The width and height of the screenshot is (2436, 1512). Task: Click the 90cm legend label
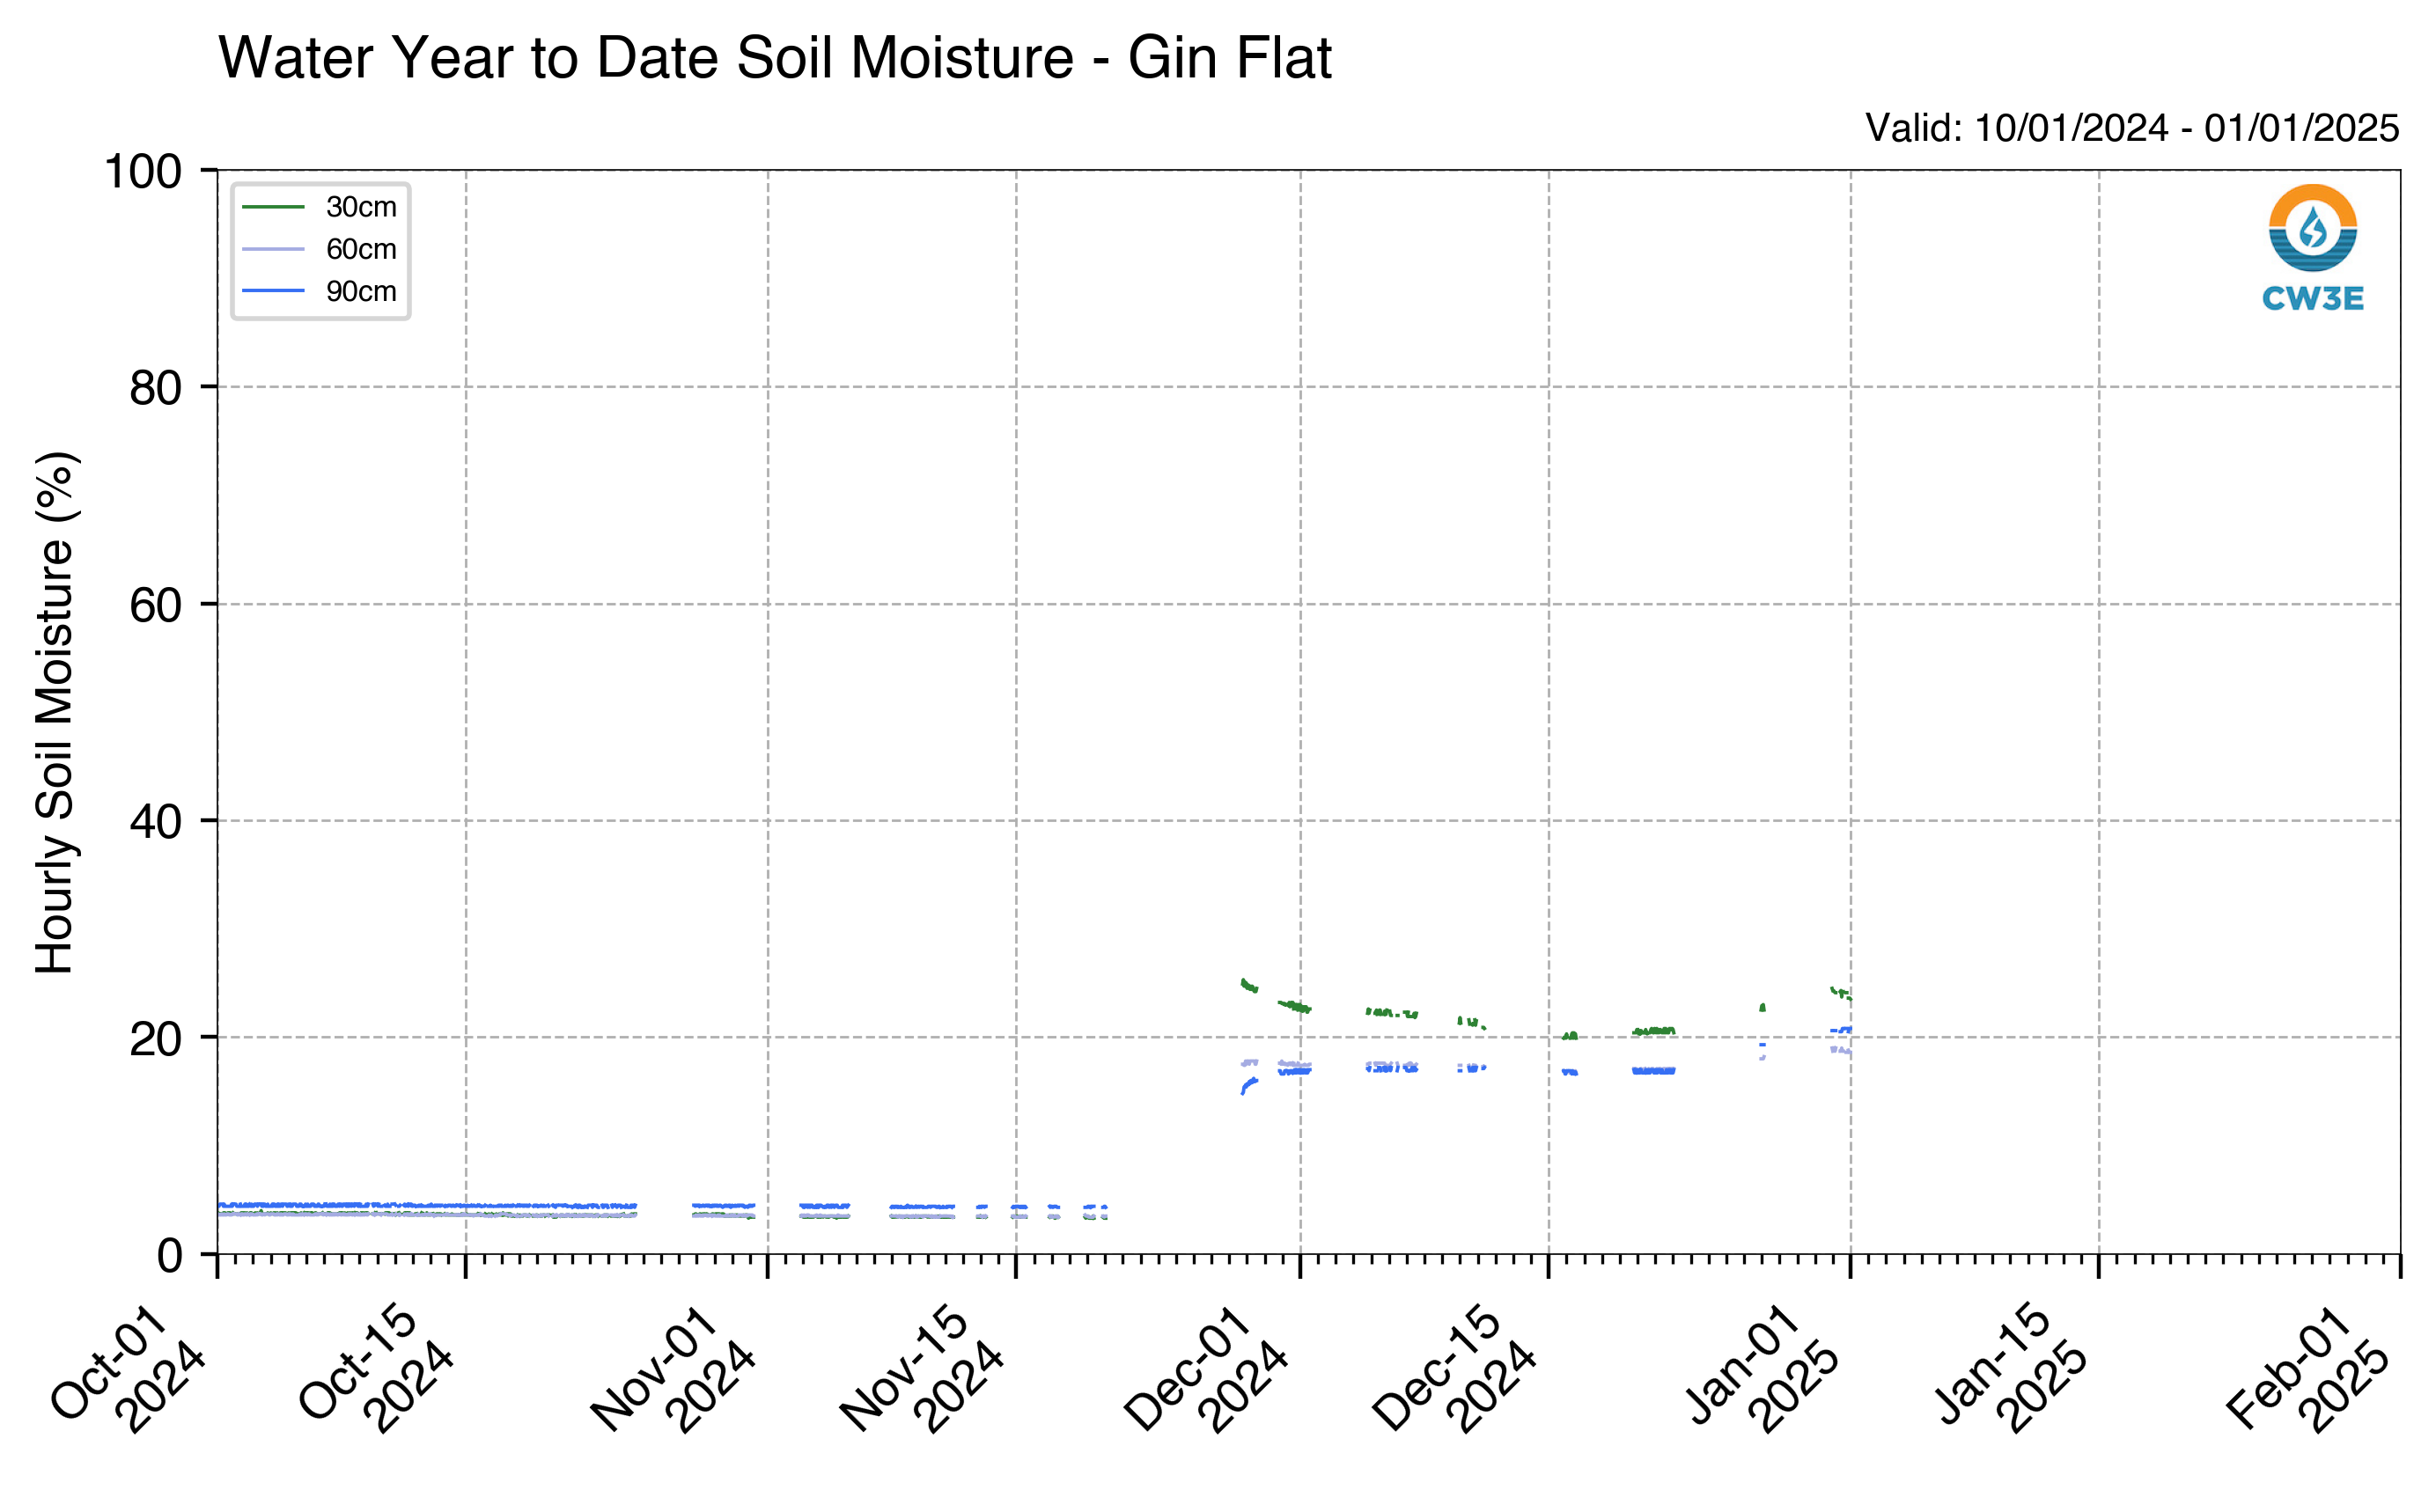pos(361,291)
